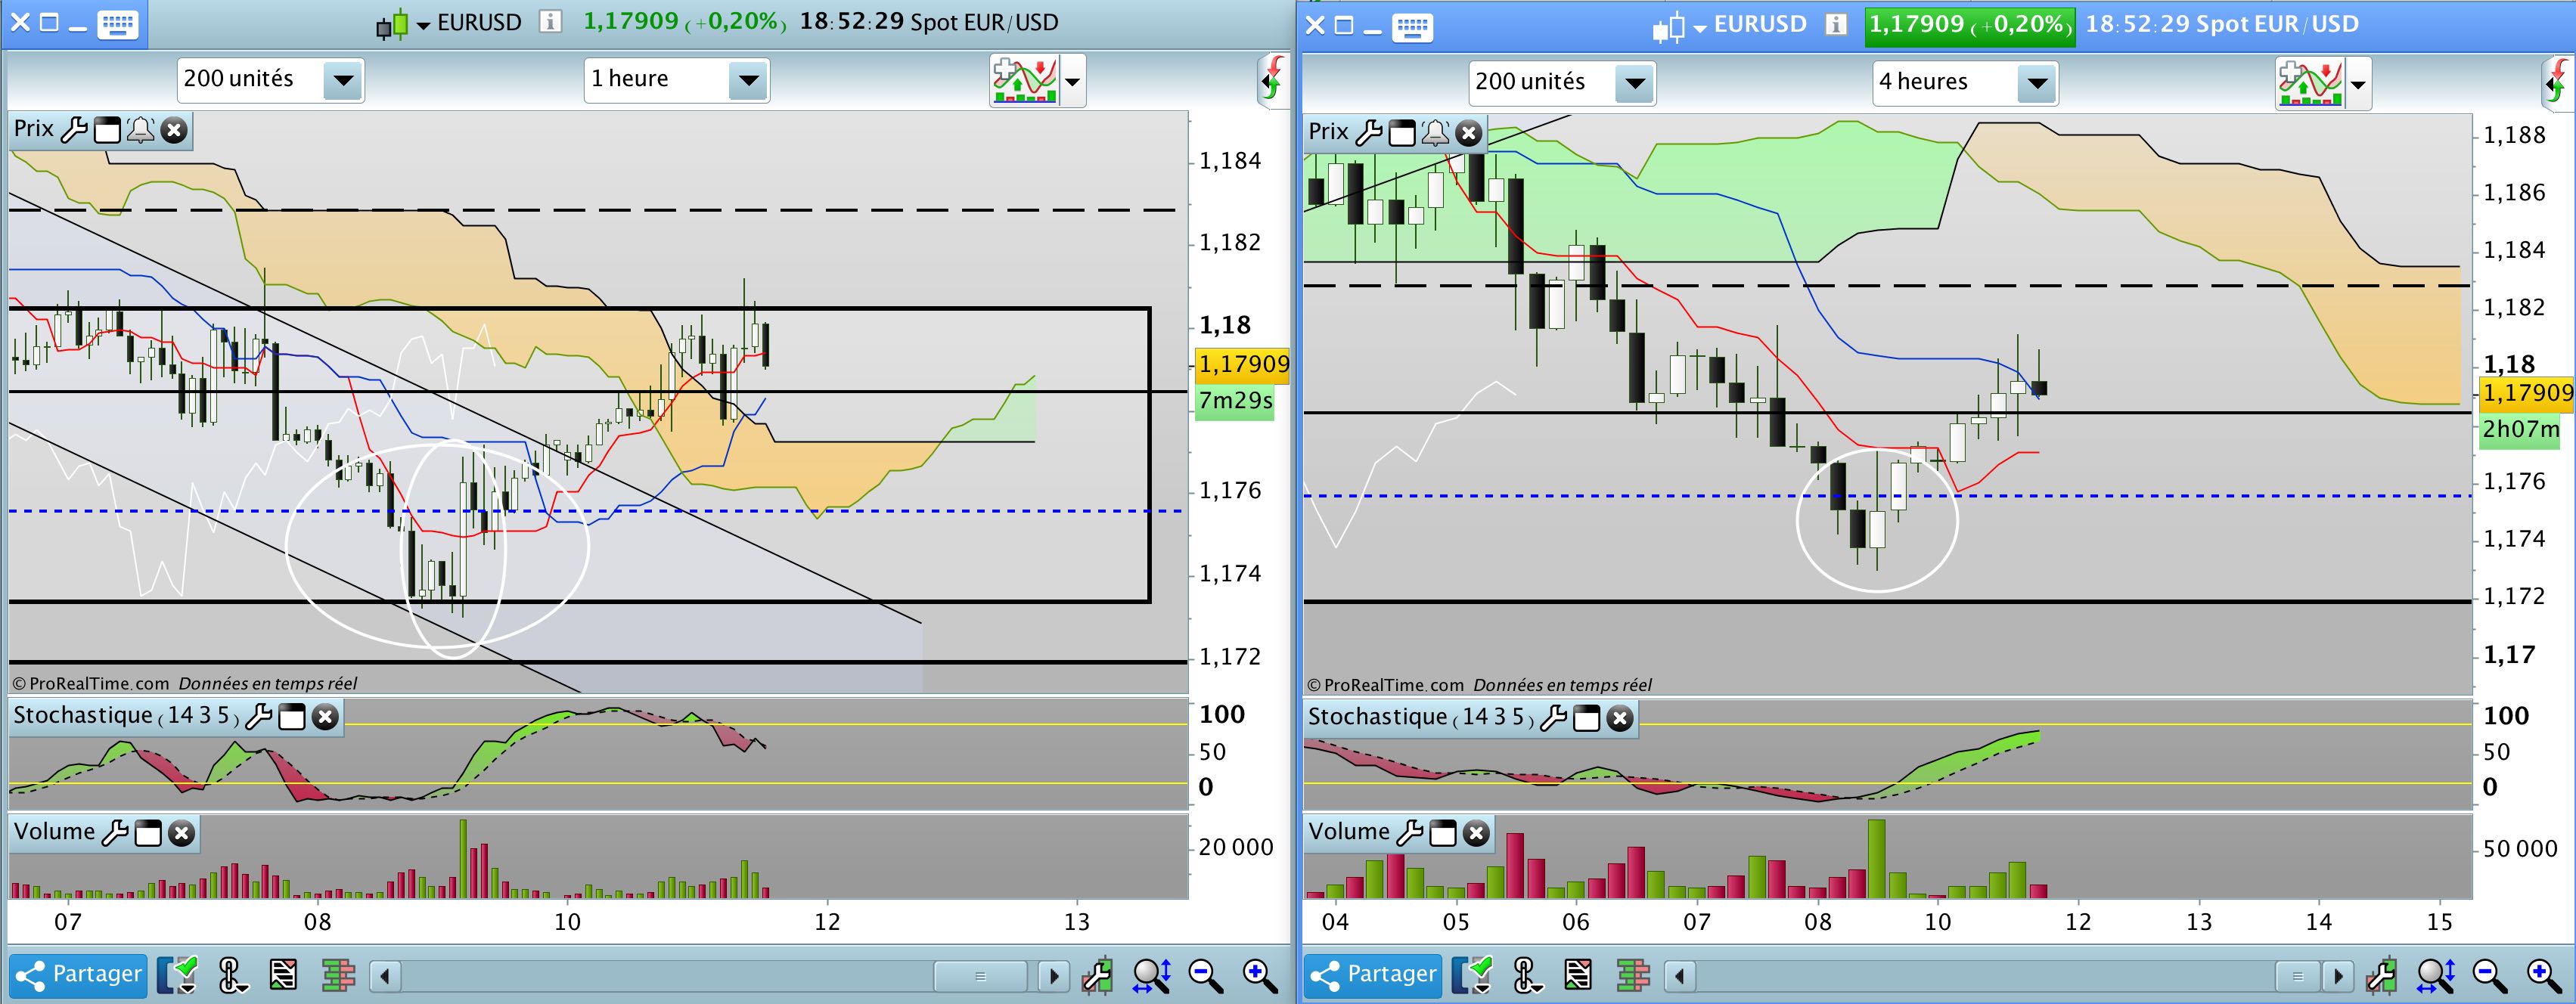Remove Stochastique indicator in left chart
The width and height of the screenshot is (2576, 1004).
[x=325, y=717]
